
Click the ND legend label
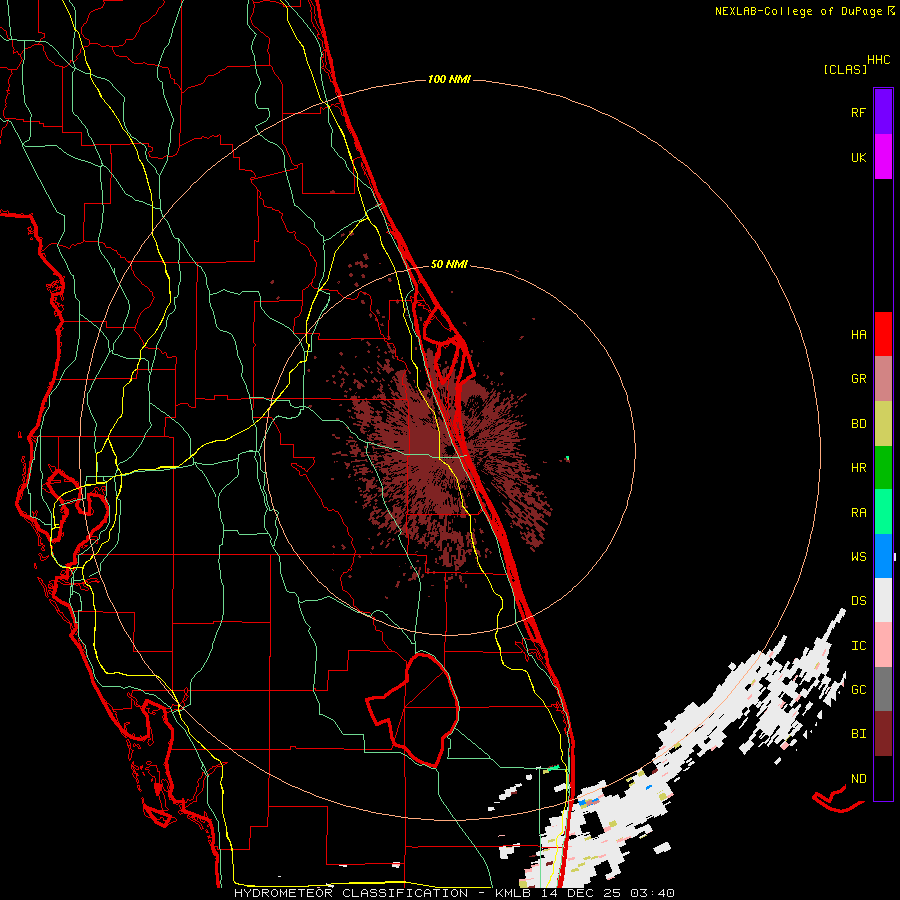coord(858,779)
